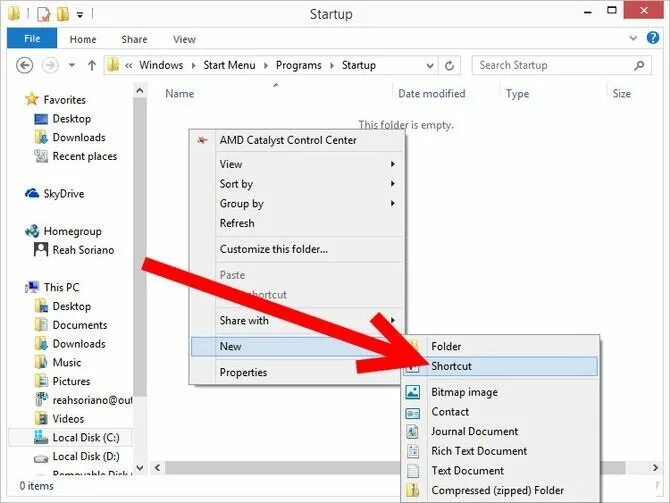Create a new Bitmap image
The height and width of the screenshot is (503, 670).
(x=500, y=392)
